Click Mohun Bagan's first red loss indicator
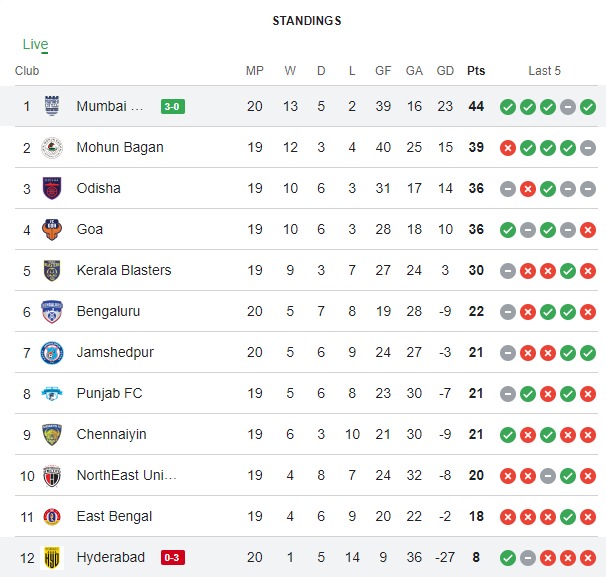The image size is (606, 586). coord(507,147)
